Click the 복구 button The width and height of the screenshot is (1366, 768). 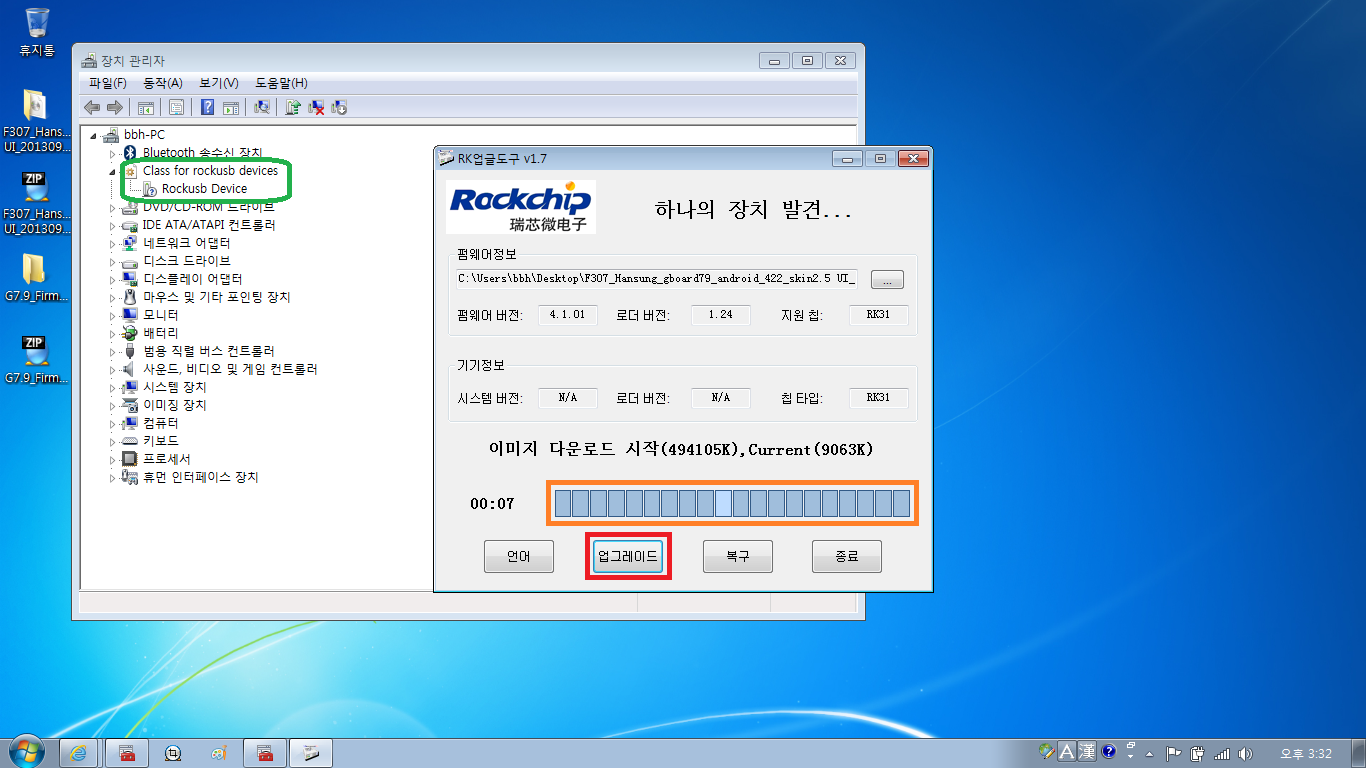pyautogui.click(x=738, y=557)
